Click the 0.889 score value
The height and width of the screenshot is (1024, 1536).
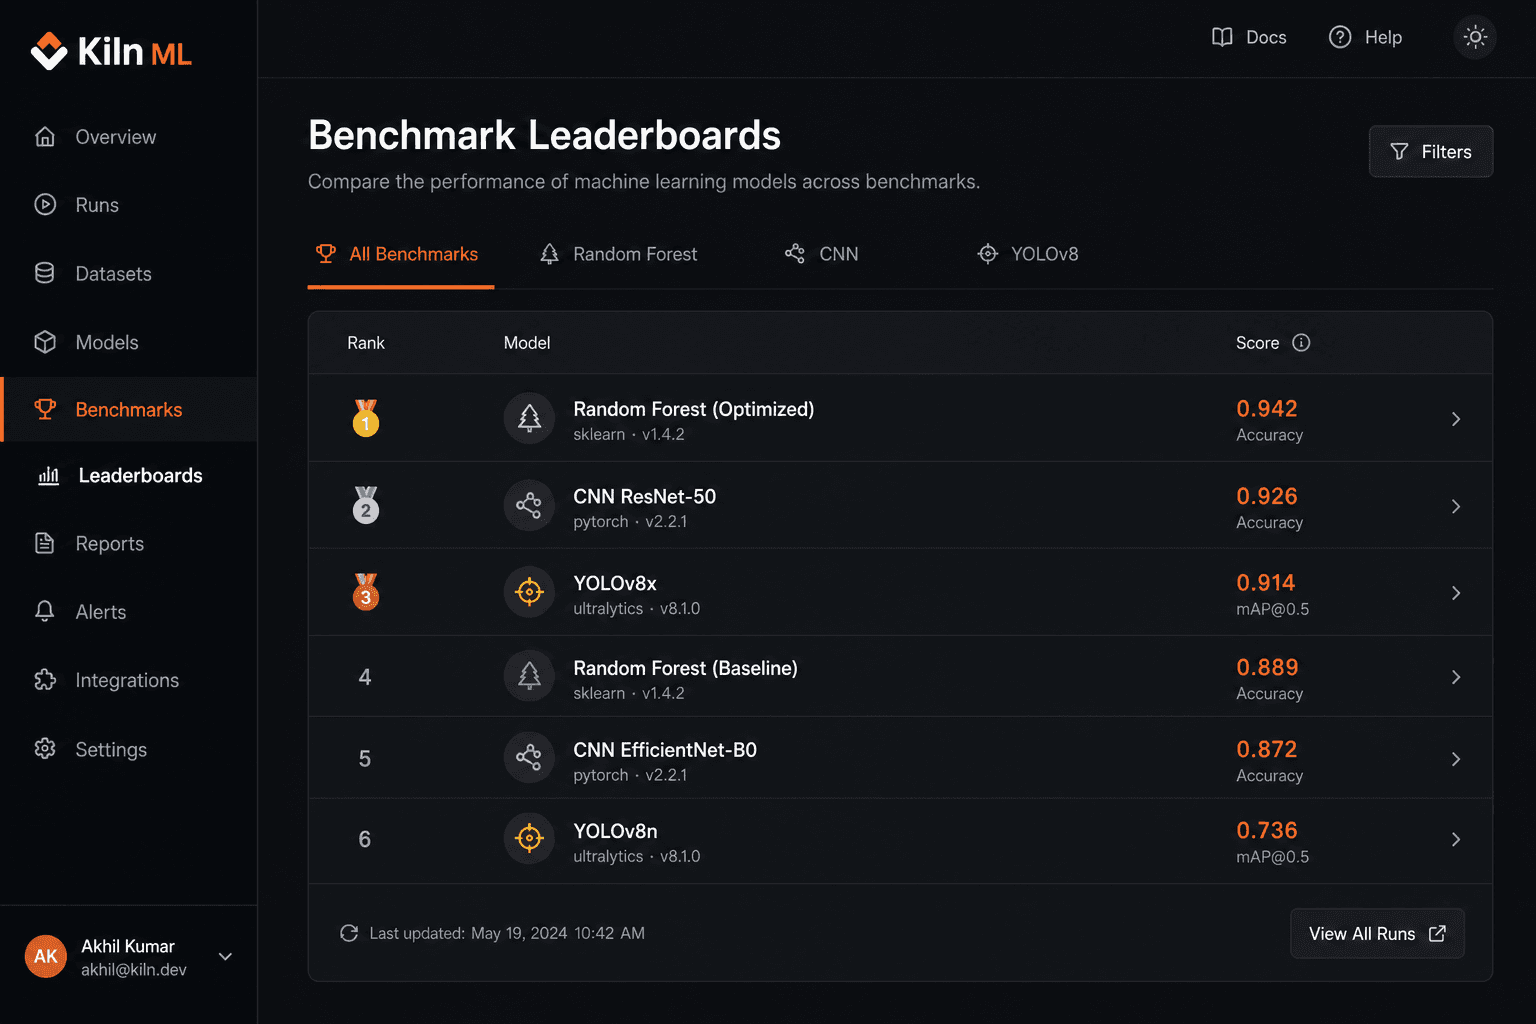coord(1267,667)
